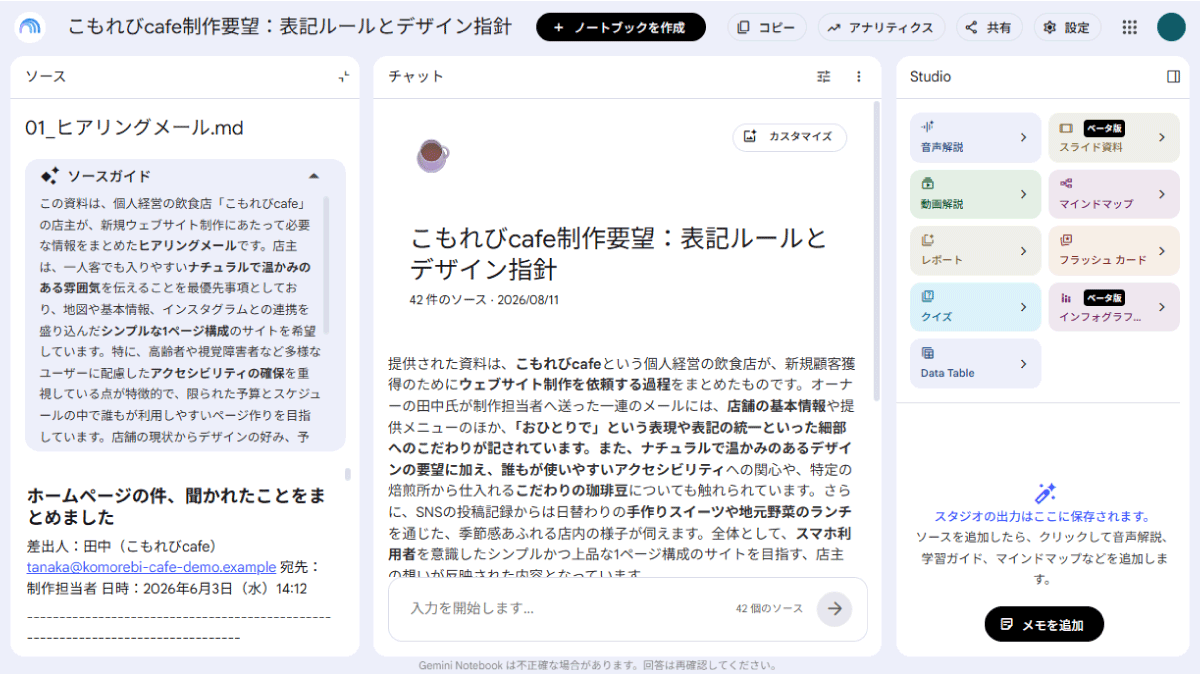The image size is (1200, 675).
Task: Click the ノートブックを作成 button
Action: tap(620, 27)
